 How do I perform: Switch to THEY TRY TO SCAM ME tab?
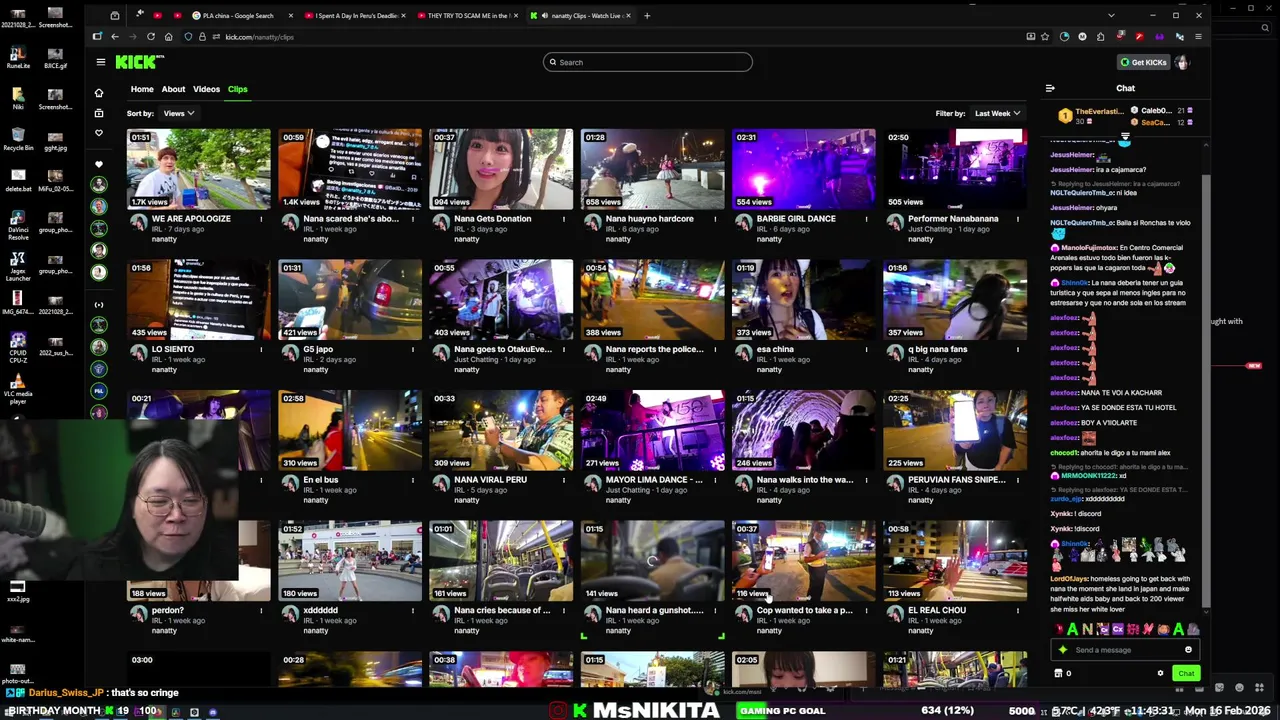pos(468,16)
